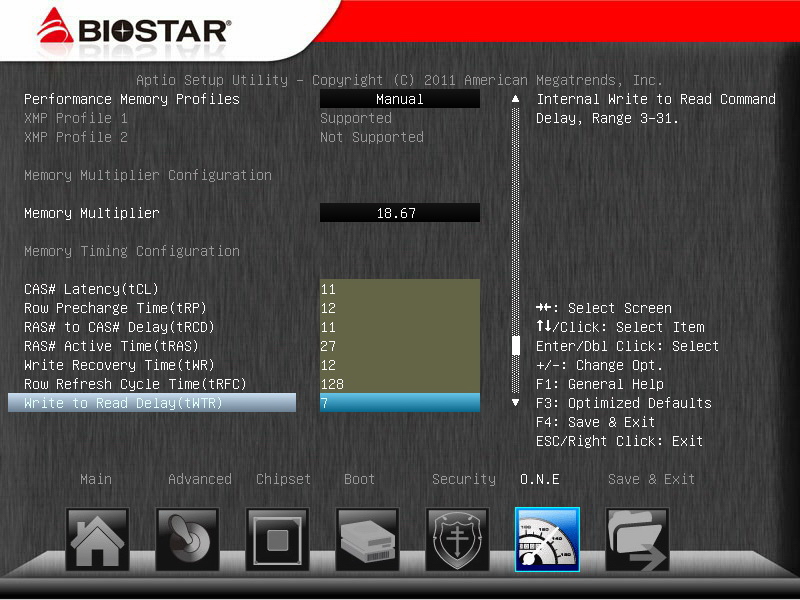Click the 'ESC/Right Click: Exit' help line
Viewport: 800px width, 600px height.
coord(619,441)
